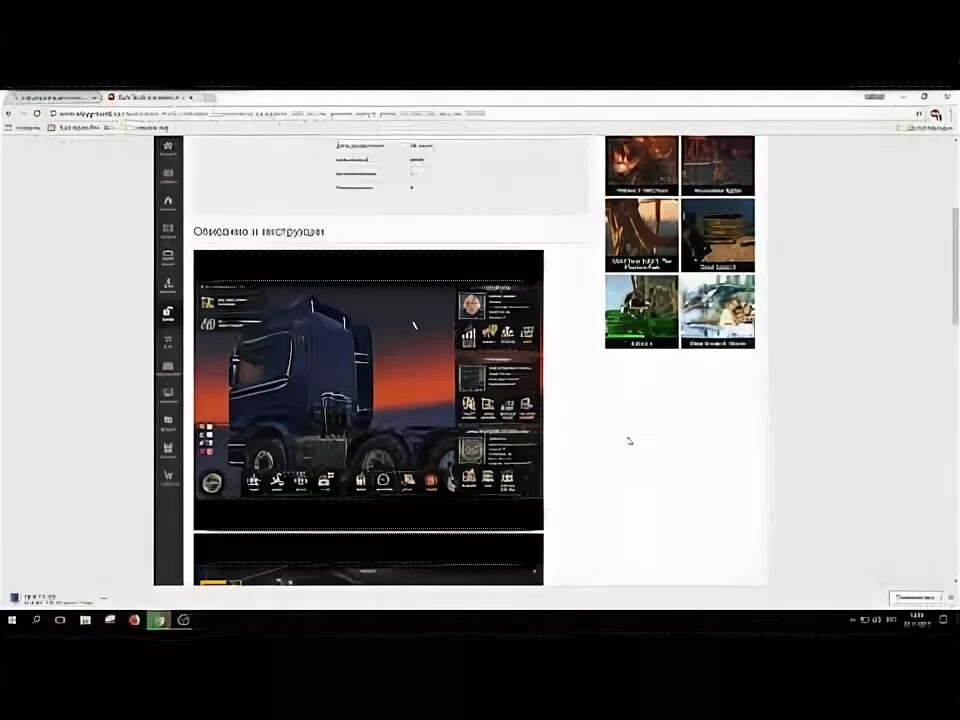Viewport: 960px width, 720px height.
Task: Open the red browser menu icon beside address bar
Action: pyautogui.click(x=935, y=114)
